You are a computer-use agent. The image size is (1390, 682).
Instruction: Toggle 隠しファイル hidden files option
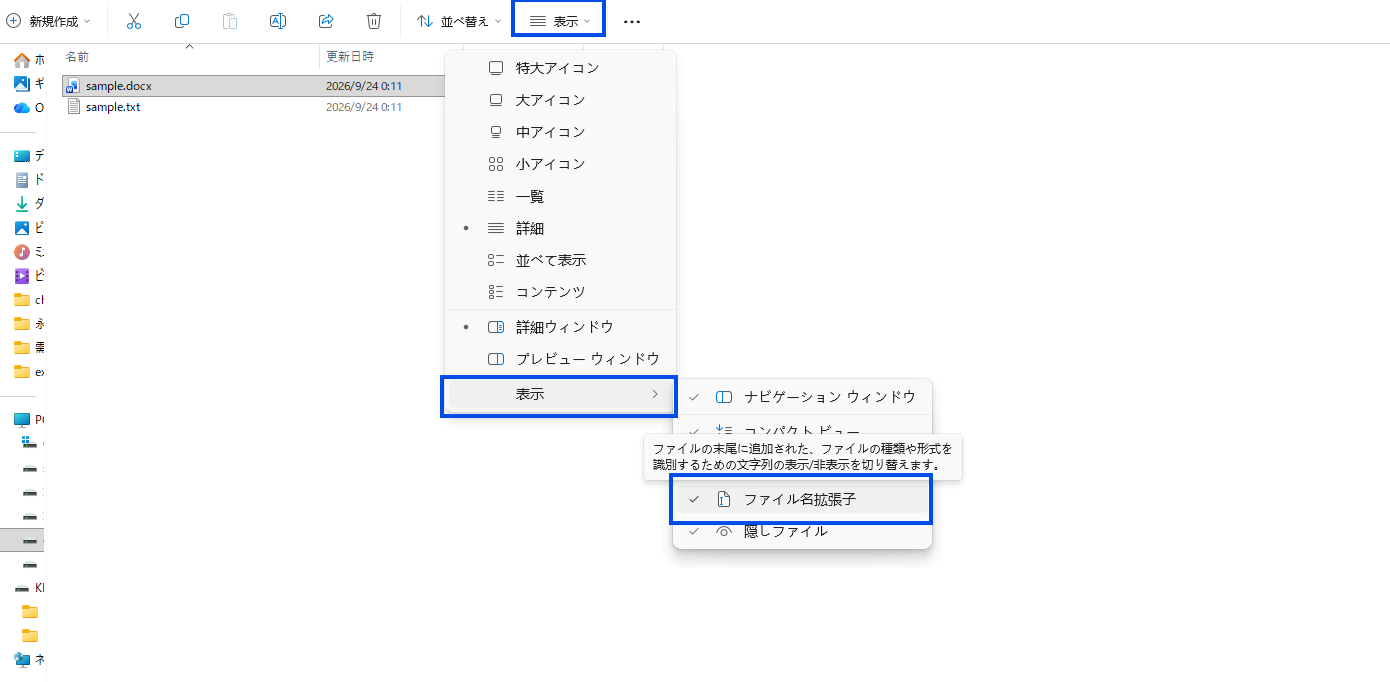tap(802, 531)
